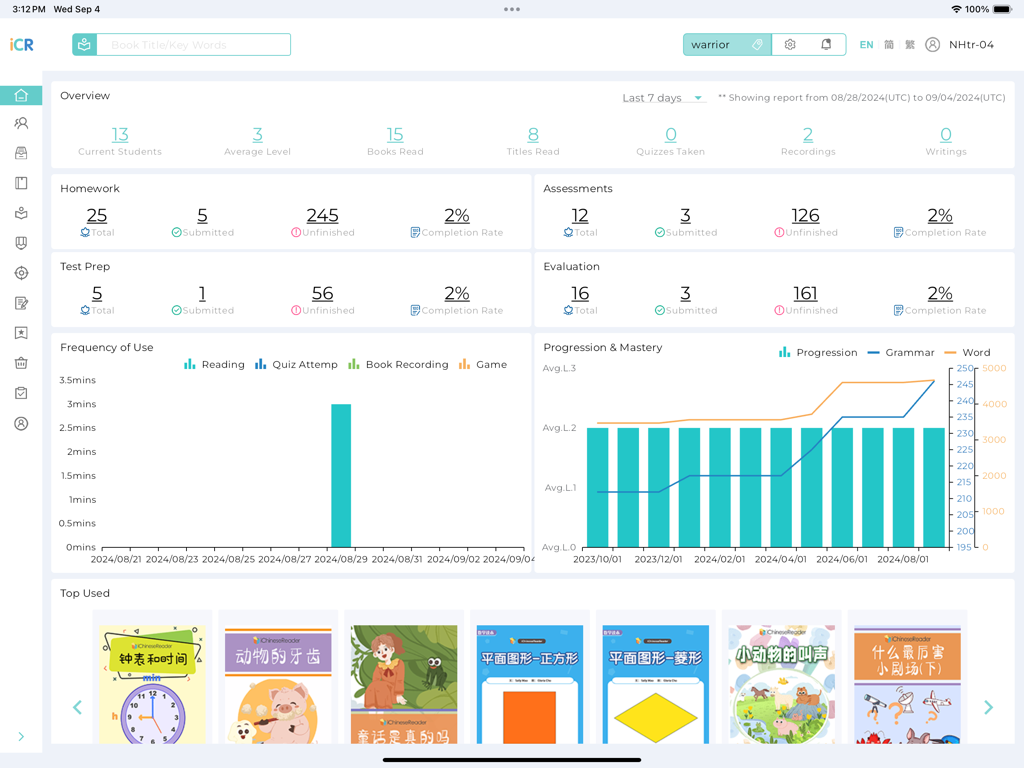
Task: Open the Books Read statistic link
Action: 395,134
